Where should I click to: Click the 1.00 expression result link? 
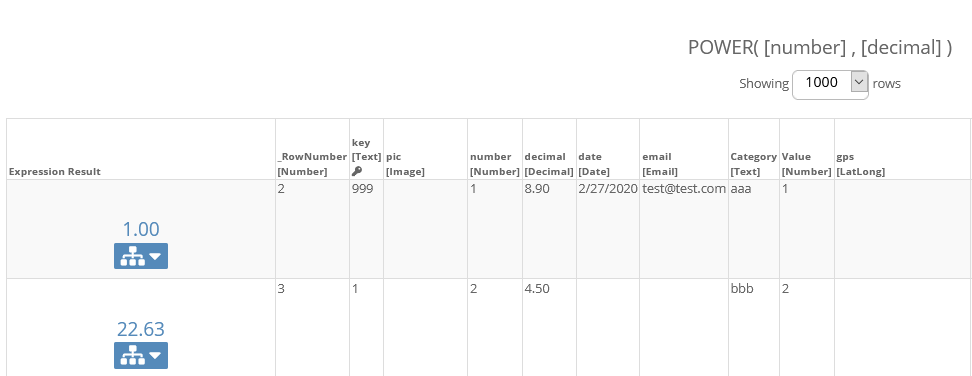point(141,229)
